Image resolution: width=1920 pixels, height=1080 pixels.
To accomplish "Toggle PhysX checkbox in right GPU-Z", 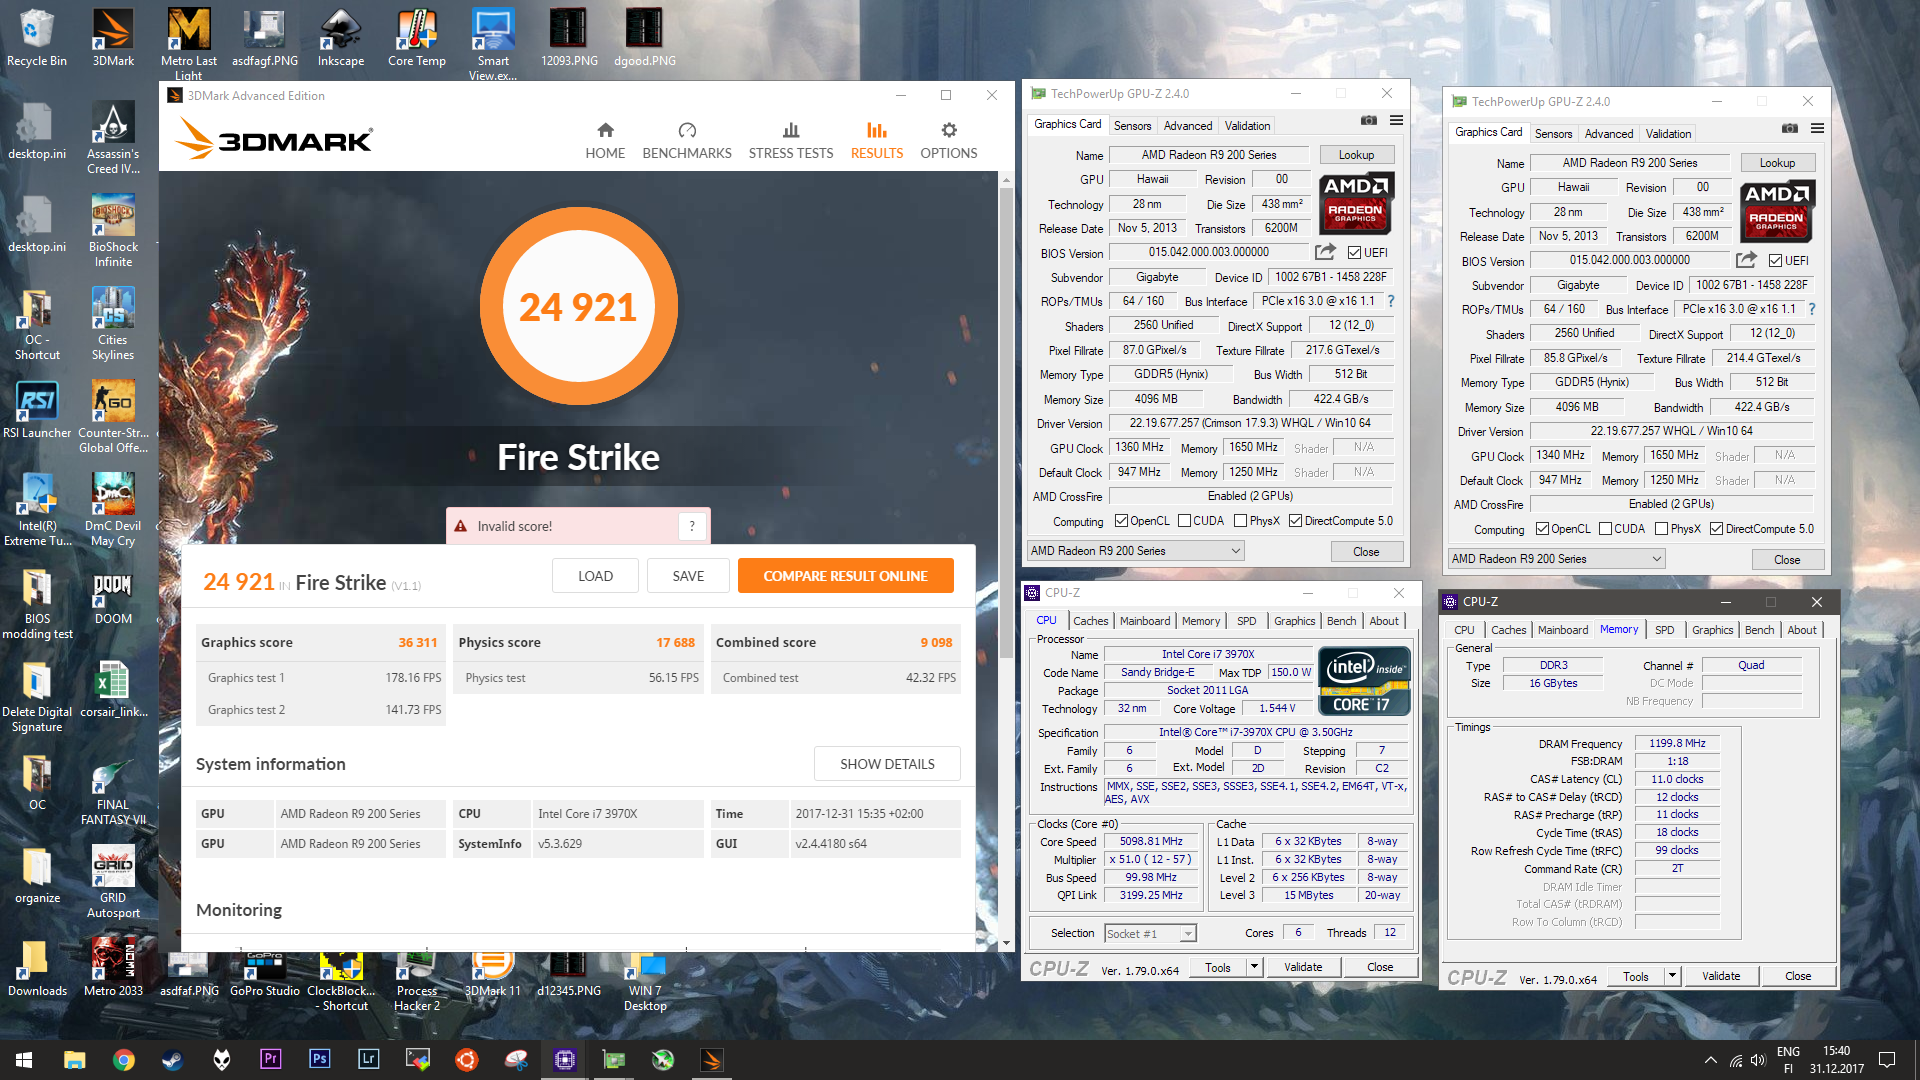I will point(1661,529).
